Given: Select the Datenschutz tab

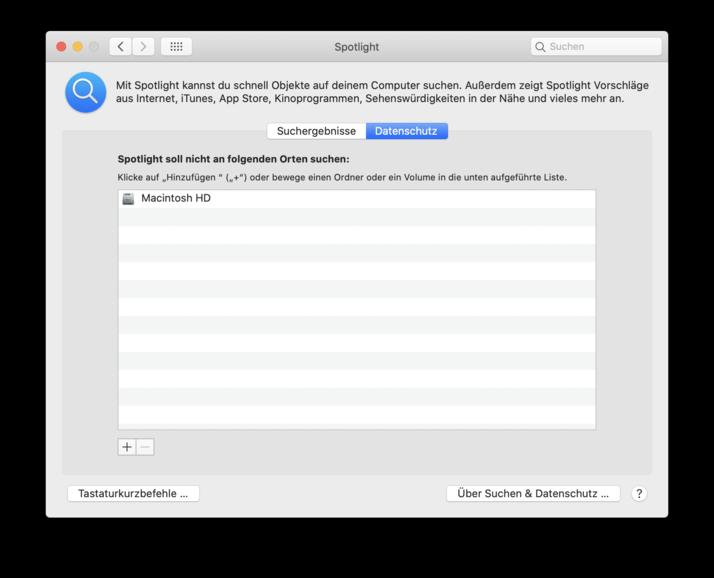Looking at the screenshot, I should tap(406, 131).
